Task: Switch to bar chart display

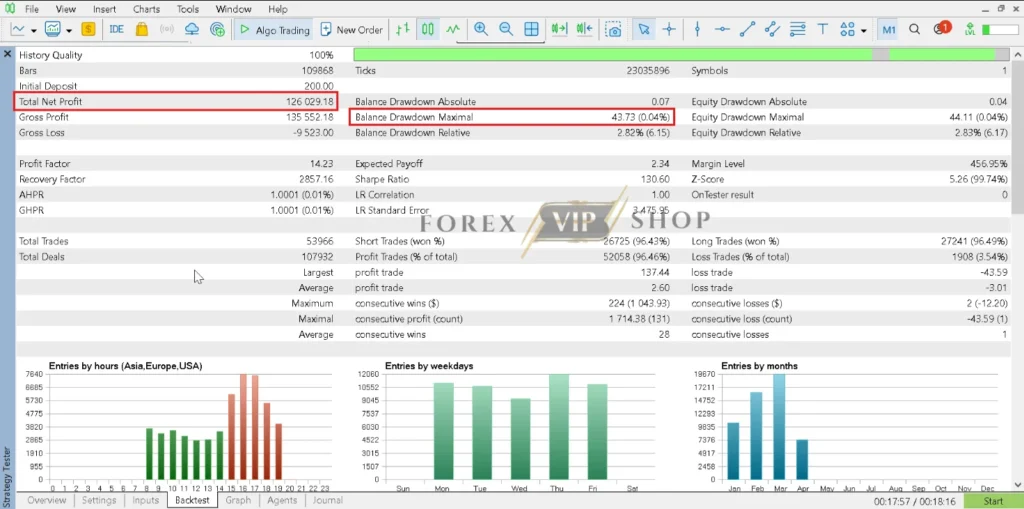Action: coord(403,29)
